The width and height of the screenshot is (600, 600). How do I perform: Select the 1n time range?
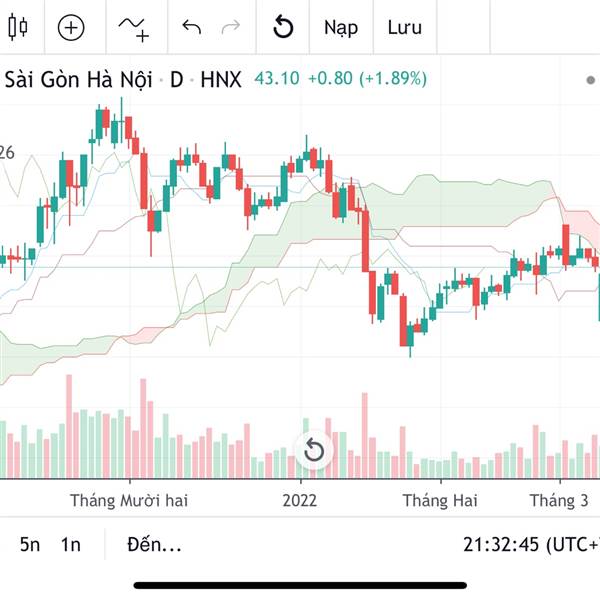click(70, 545)
